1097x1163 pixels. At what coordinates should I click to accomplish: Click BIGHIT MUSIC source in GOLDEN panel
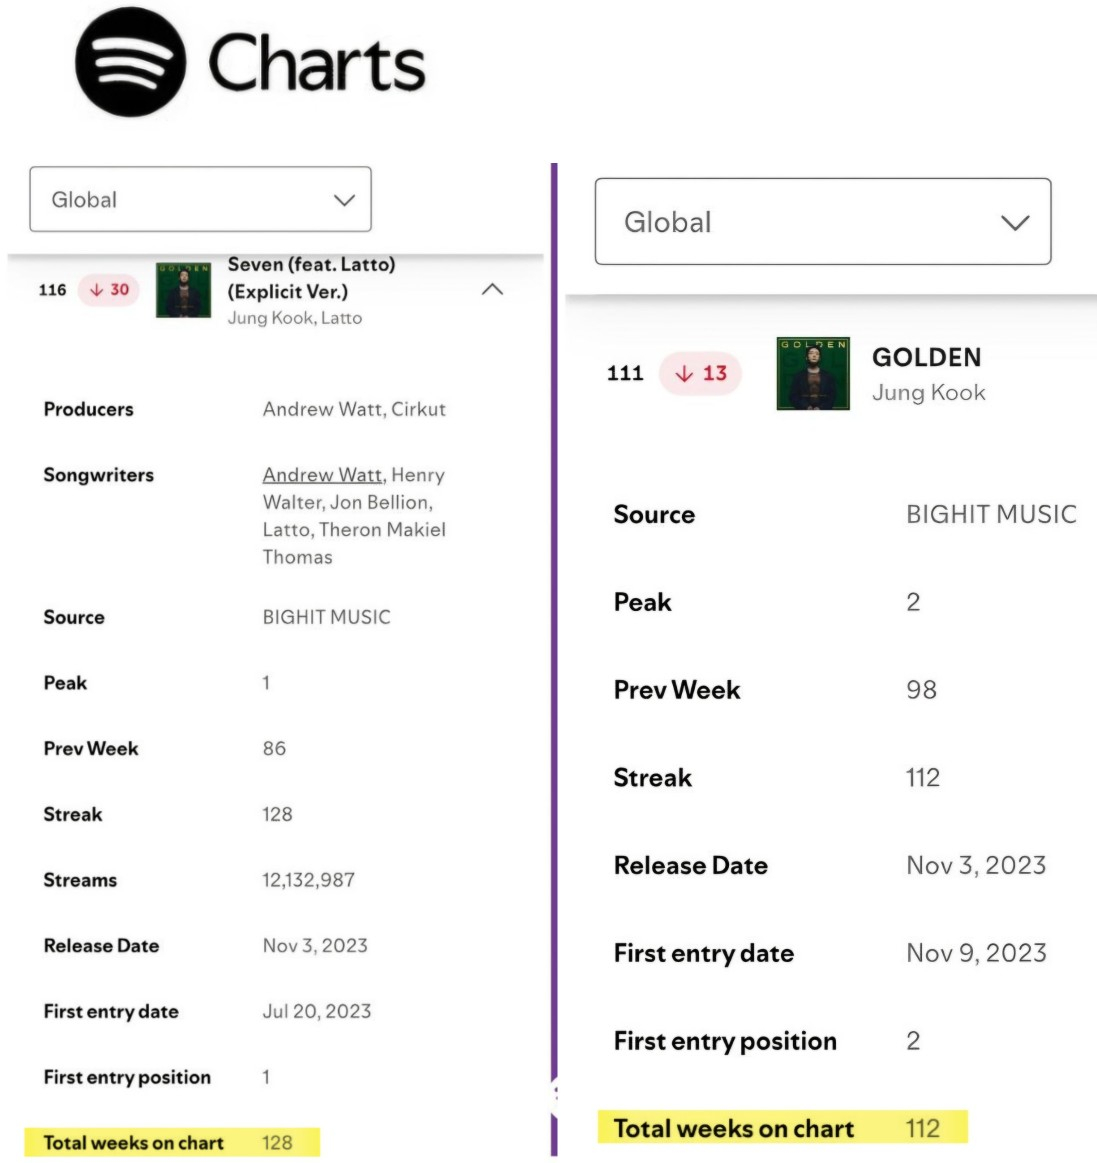(x=990, y=514)
